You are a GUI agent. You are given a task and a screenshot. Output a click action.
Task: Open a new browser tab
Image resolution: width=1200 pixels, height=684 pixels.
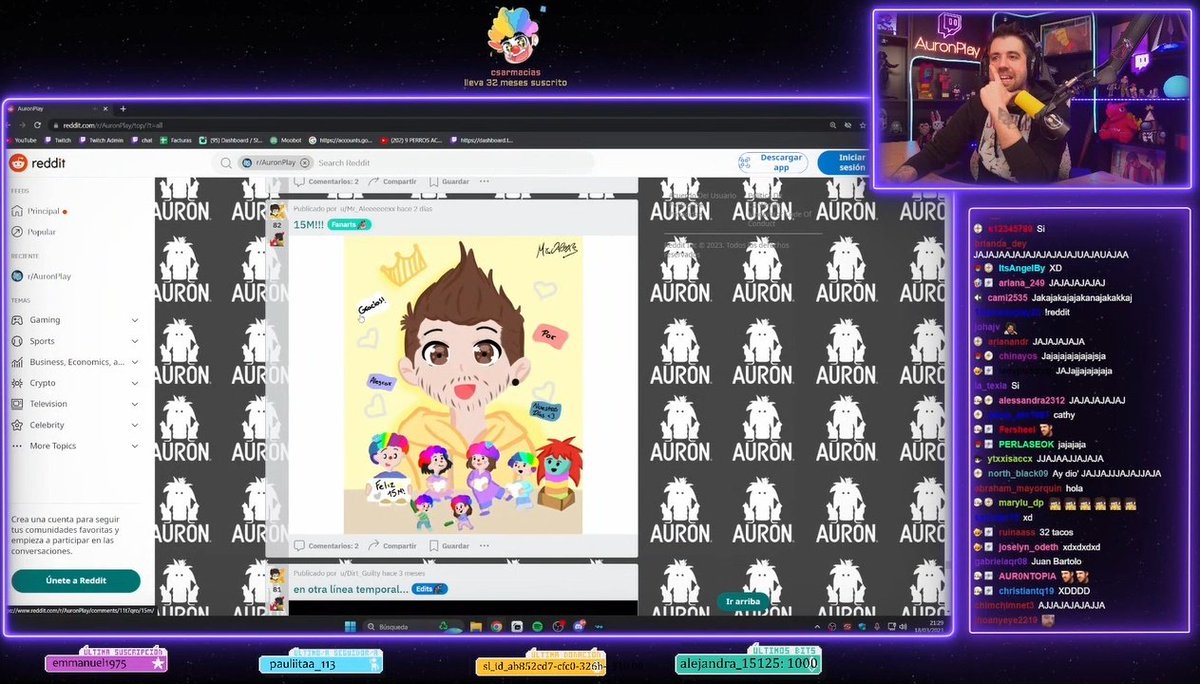click(122, 107)
